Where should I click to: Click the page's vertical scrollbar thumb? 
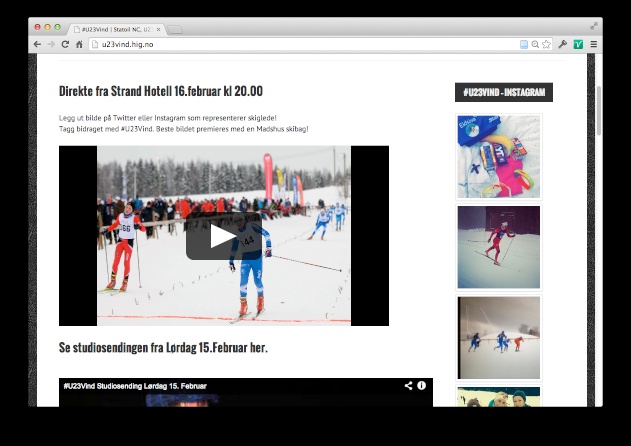coord(599,111)
